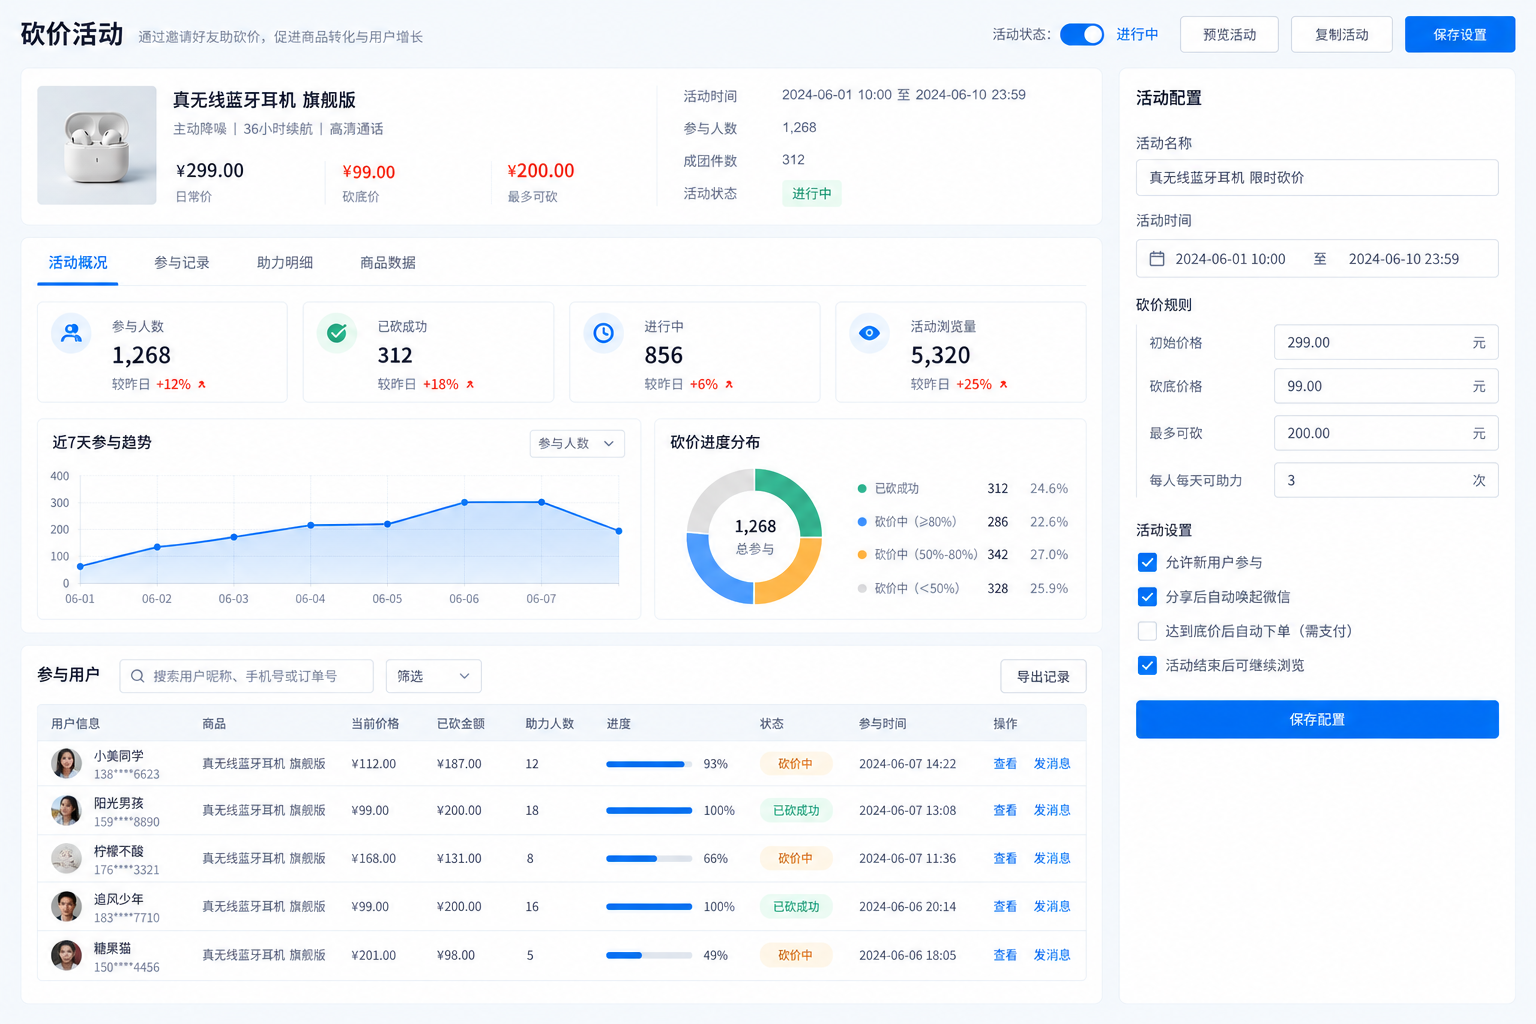Click the calendar icon in 活动时间 field

tap(1157, 259)
